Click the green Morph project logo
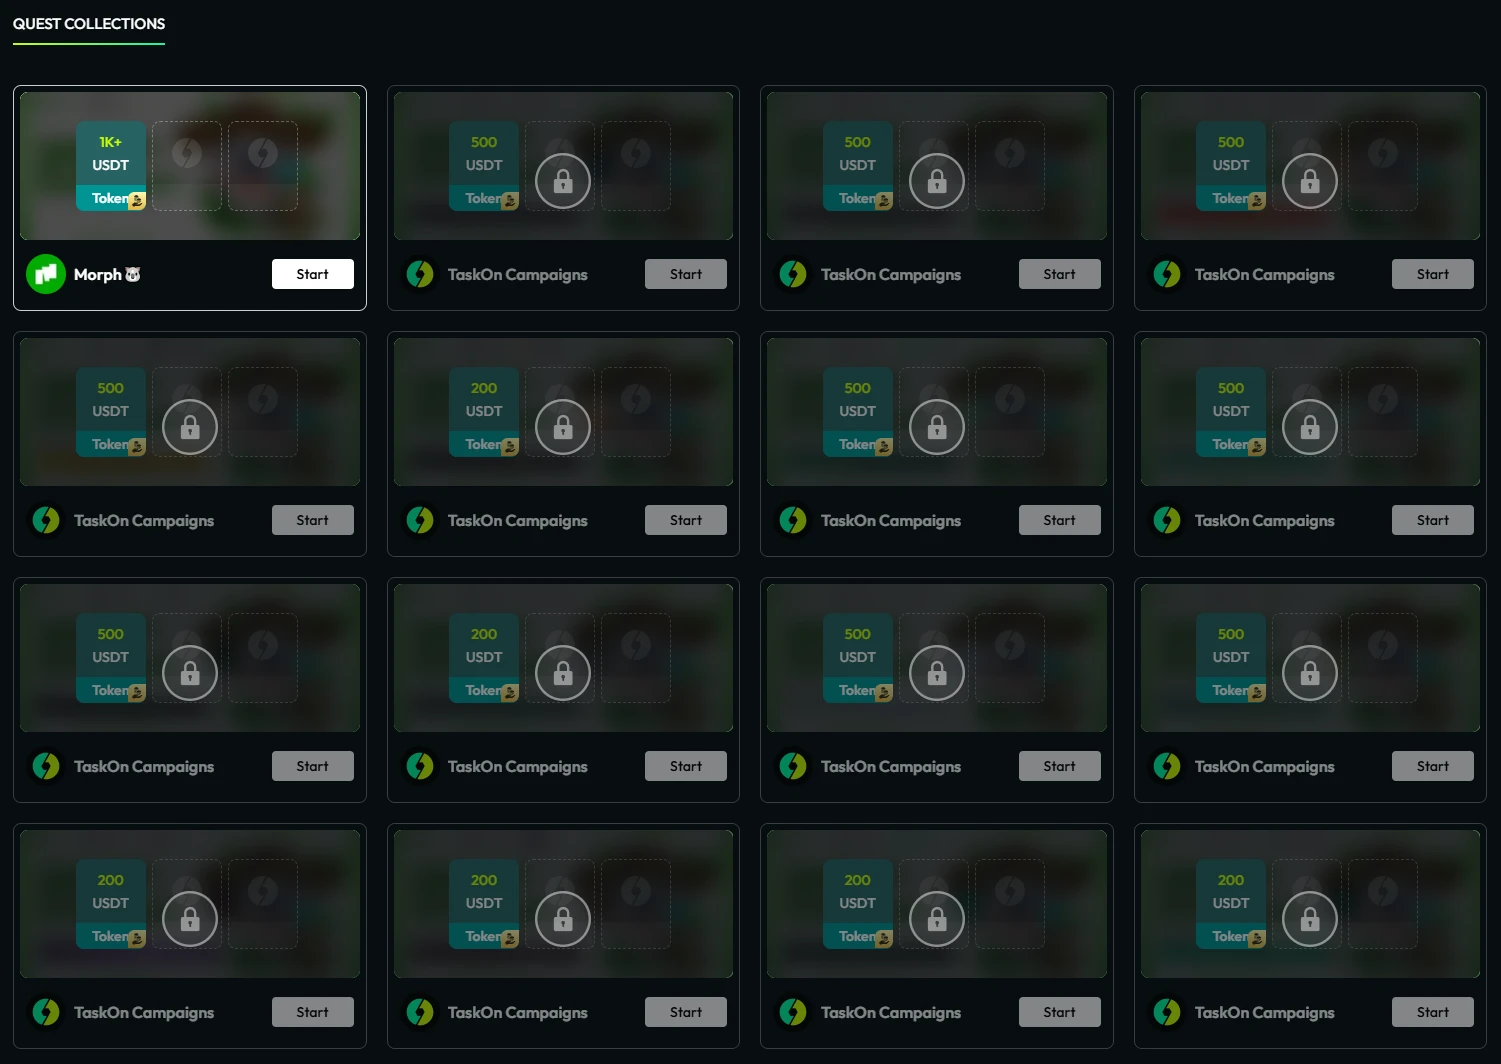 pos(46,274)
